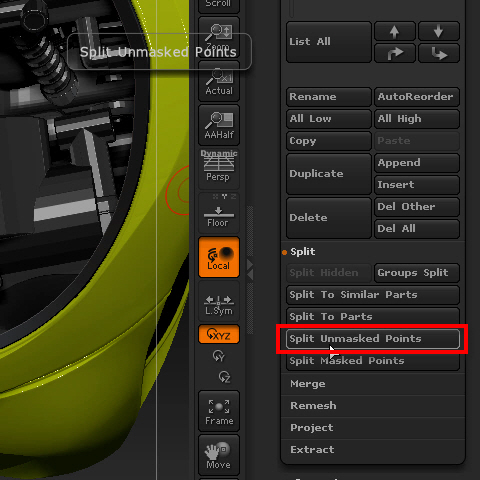Click the Zoom view icon
Viewport: 480px width, 480px height.
click(219, 37)
